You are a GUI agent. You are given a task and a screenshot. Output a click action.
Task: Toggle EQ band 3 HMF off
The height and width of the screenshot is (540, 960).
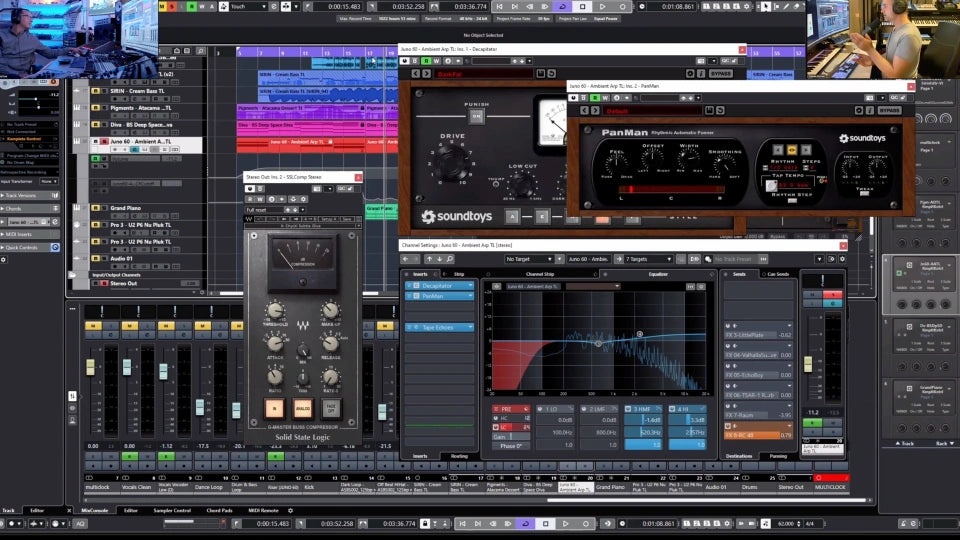(628, 409)
